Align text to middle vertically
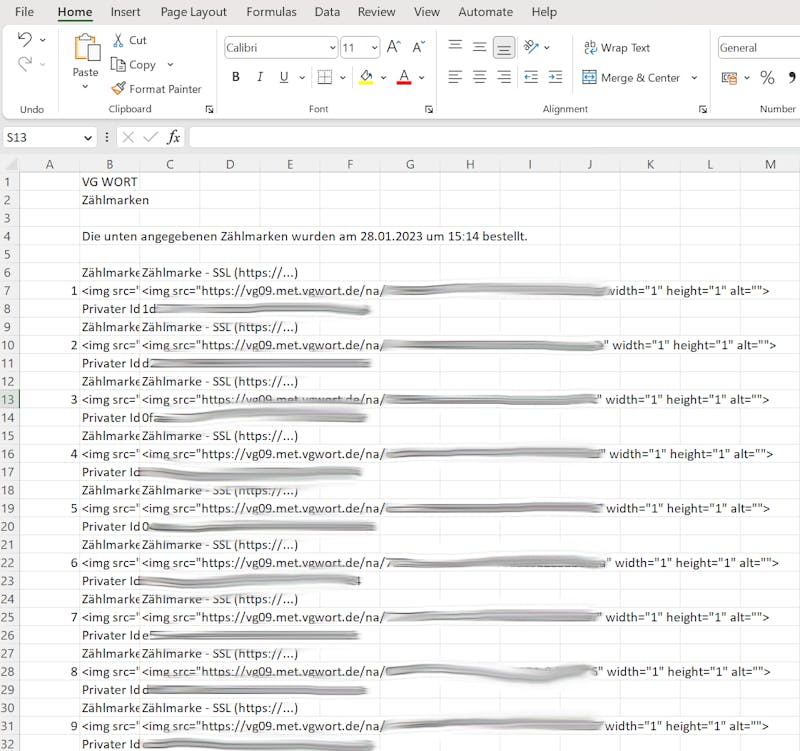This screenshot has height=751, width=800. pos(479,47)
